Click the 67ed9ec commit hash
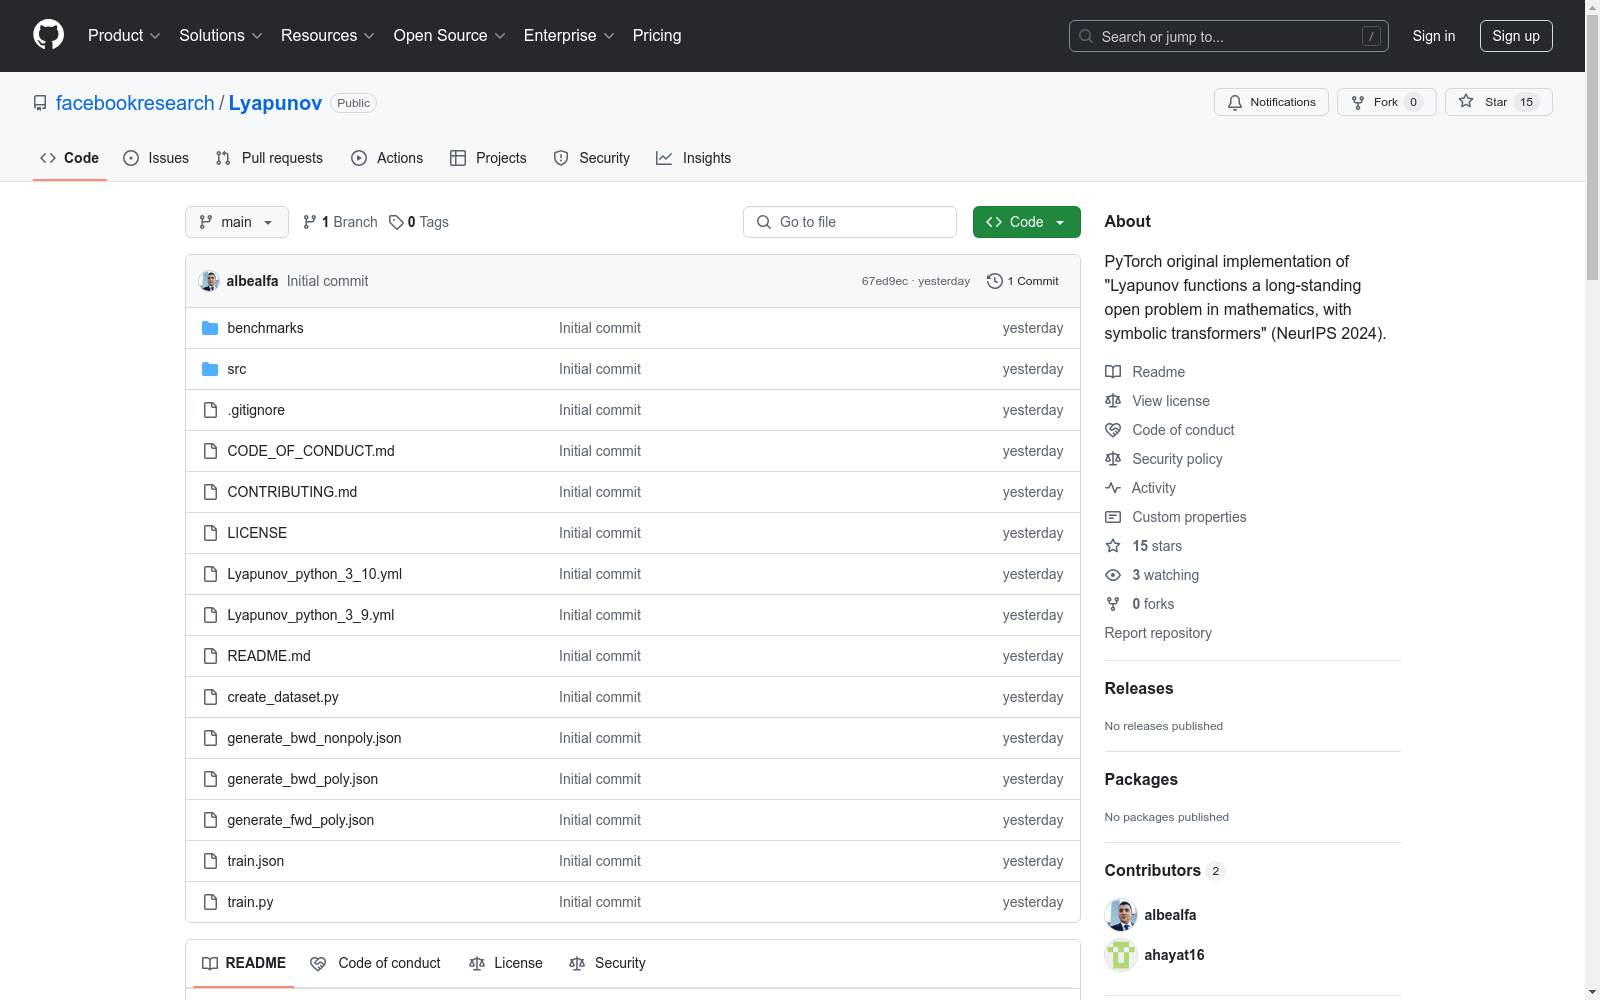Image resolution: width=1600 pixels, height=1000 pixels. click(x=885, y=281)
